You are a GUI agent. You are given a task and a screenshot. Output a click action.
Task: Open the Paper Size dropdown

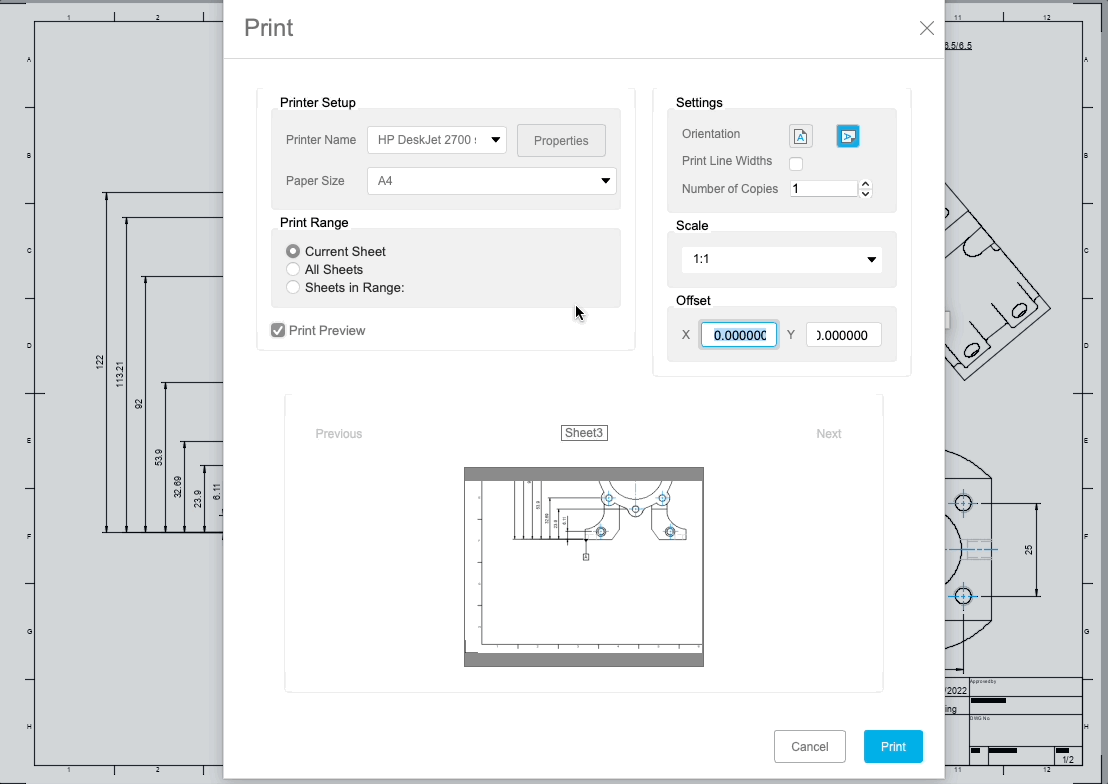point(492,180)
